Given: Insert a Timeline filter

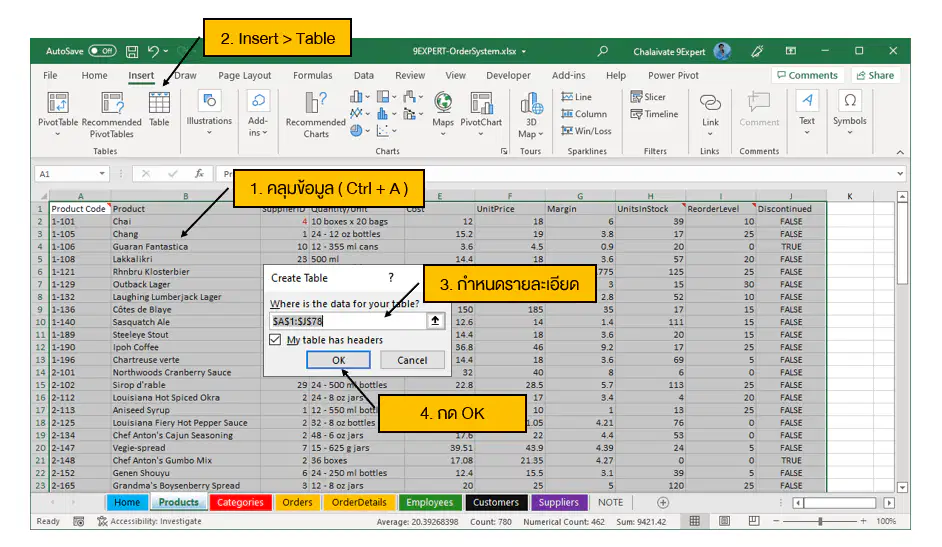Looking at the screenshot, I should [x=654, y=113].
